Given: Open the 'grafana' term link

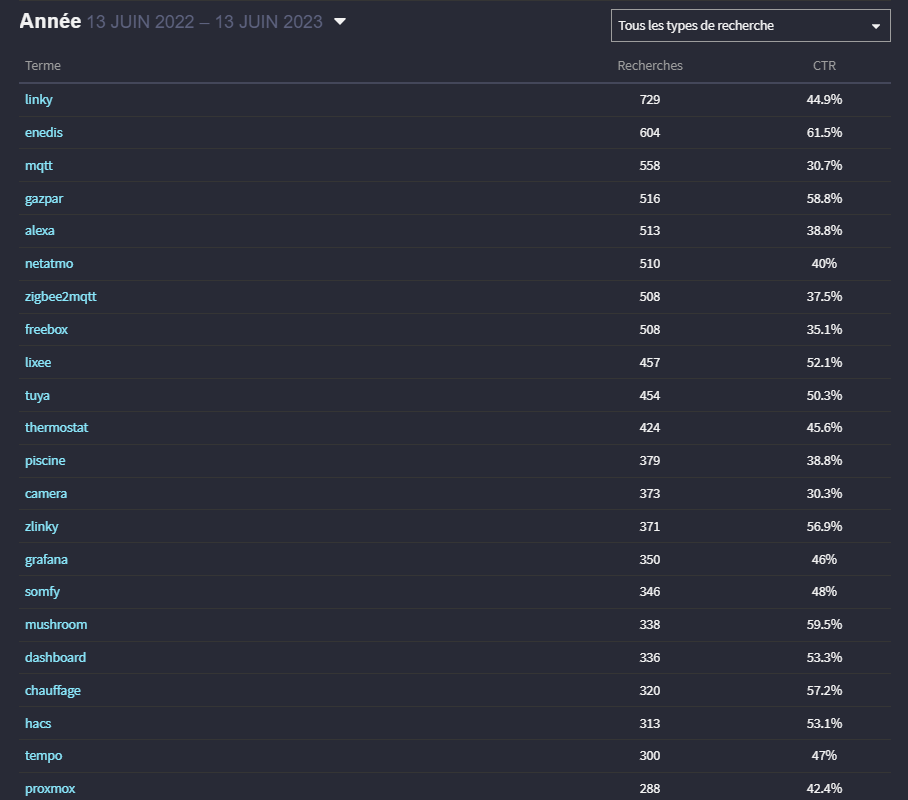Looking at the screenshot, I should click(46, 560).
